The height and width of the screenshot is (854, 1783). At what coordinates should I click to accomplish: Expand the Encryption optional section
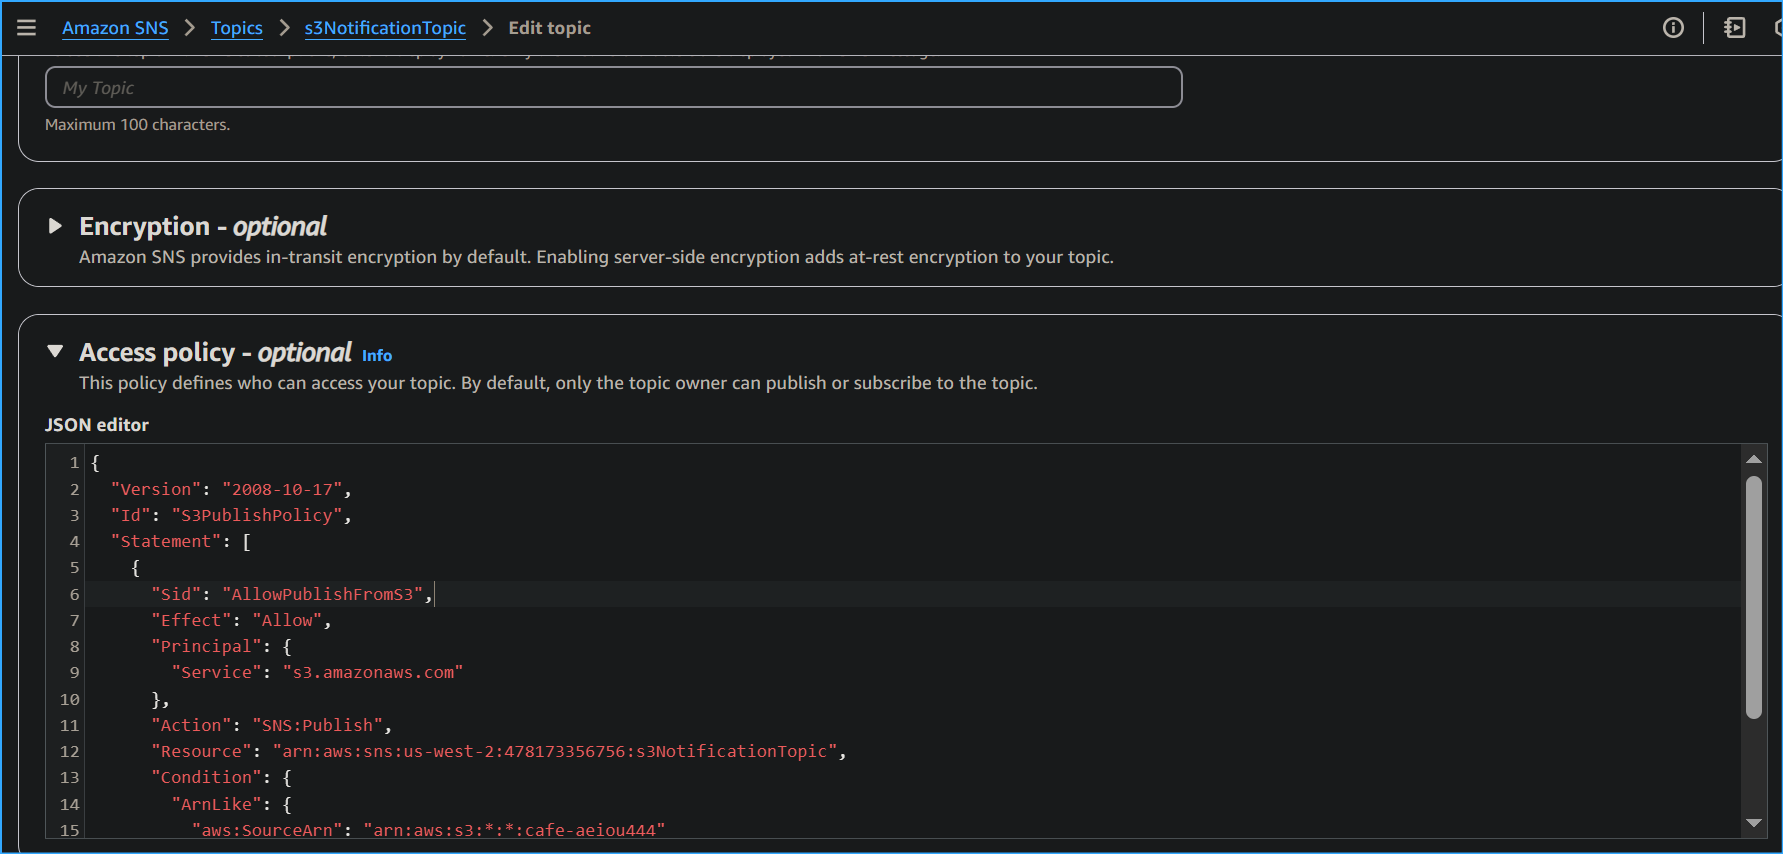pyautogui.click(x=55, y=226)
